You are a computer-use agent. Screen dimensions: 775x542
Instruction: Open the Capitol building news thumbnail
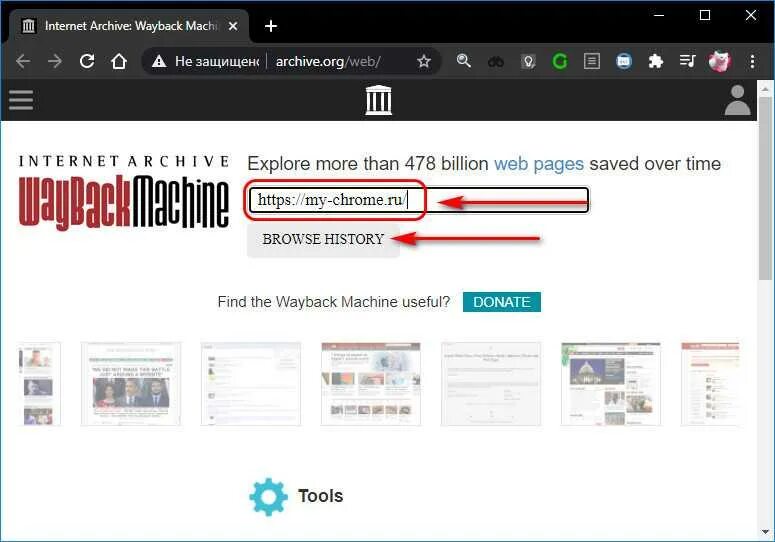(x=611, y=384)
